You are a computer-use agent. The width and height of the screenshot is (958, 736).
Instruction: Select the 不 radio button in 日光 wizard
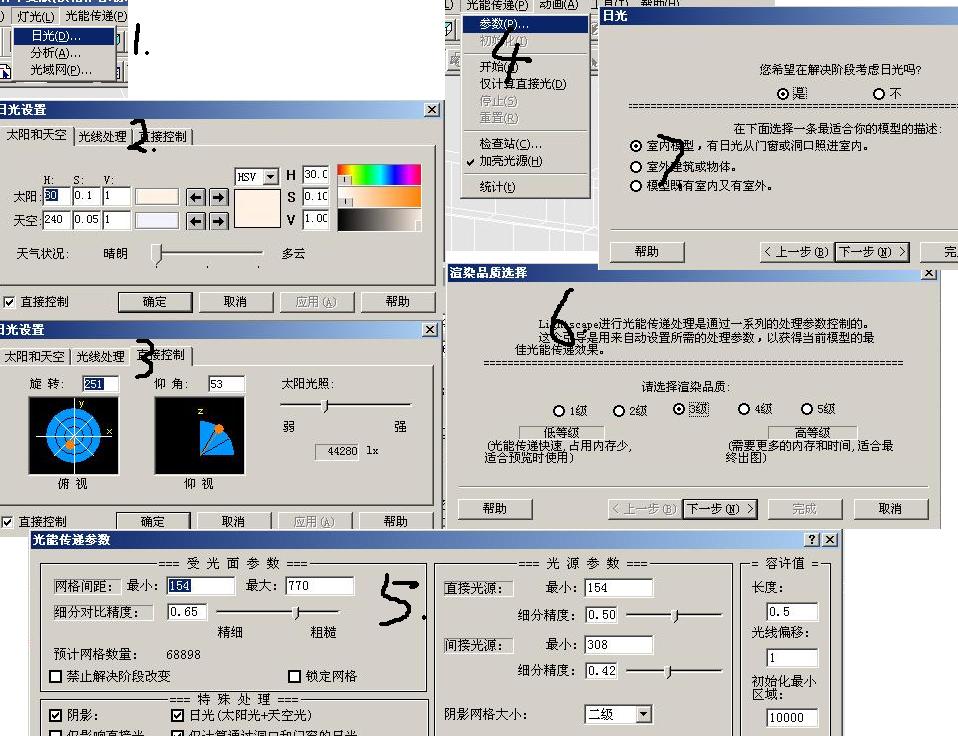(879, 93)
